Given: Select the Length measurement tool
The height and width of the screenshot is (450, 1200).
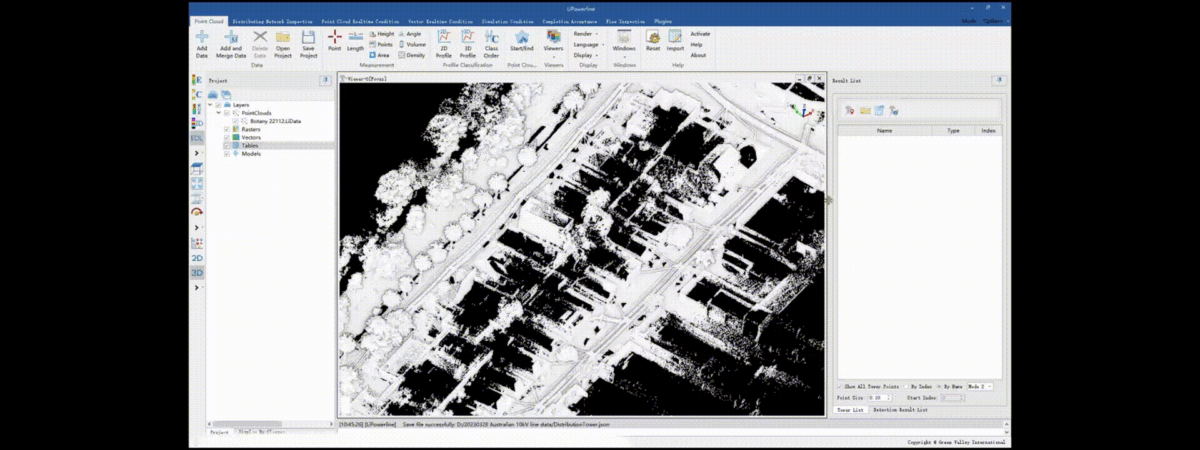Looking at the screenshot, I should pyautogui.click(x=355, y=41).
